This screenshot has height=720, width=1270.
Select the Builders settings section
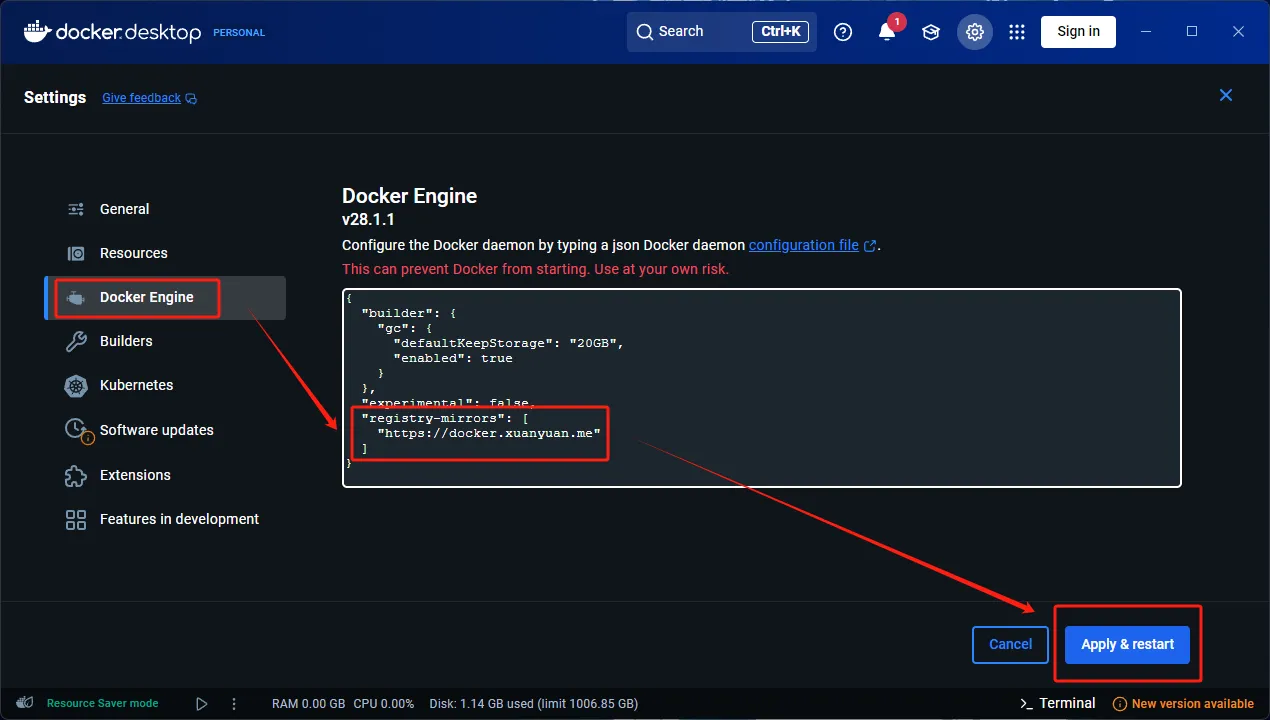[126, 341]
